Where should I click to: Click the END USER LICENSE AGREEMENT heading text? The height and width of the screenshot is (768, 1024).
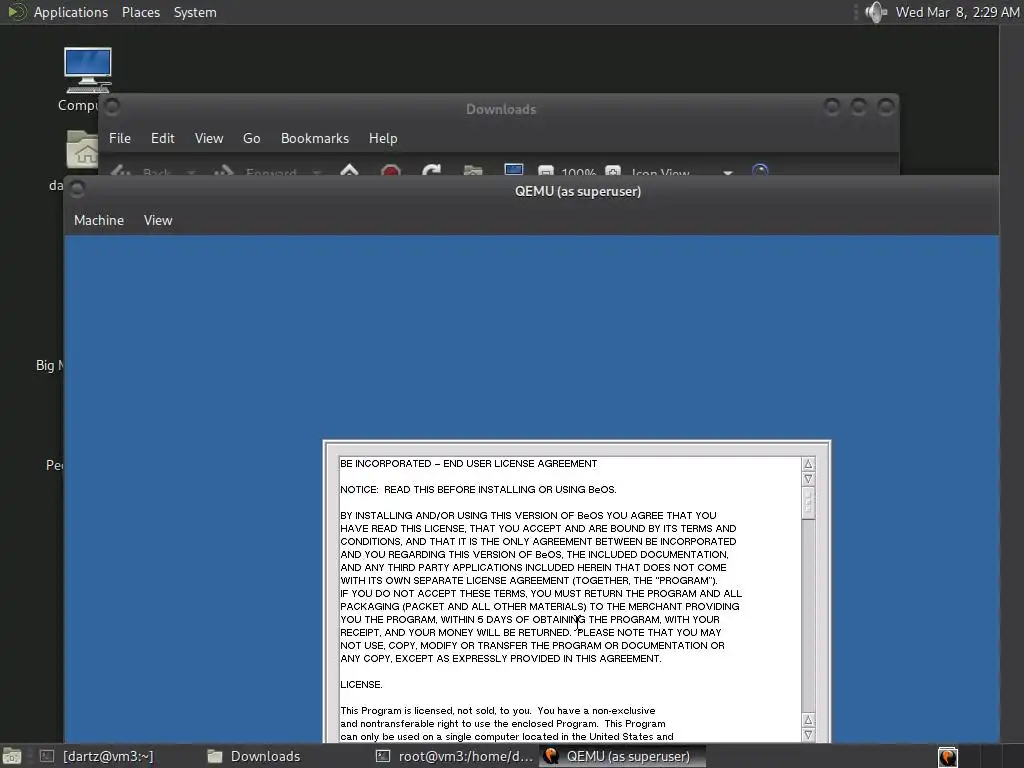[x=520, y=464]
